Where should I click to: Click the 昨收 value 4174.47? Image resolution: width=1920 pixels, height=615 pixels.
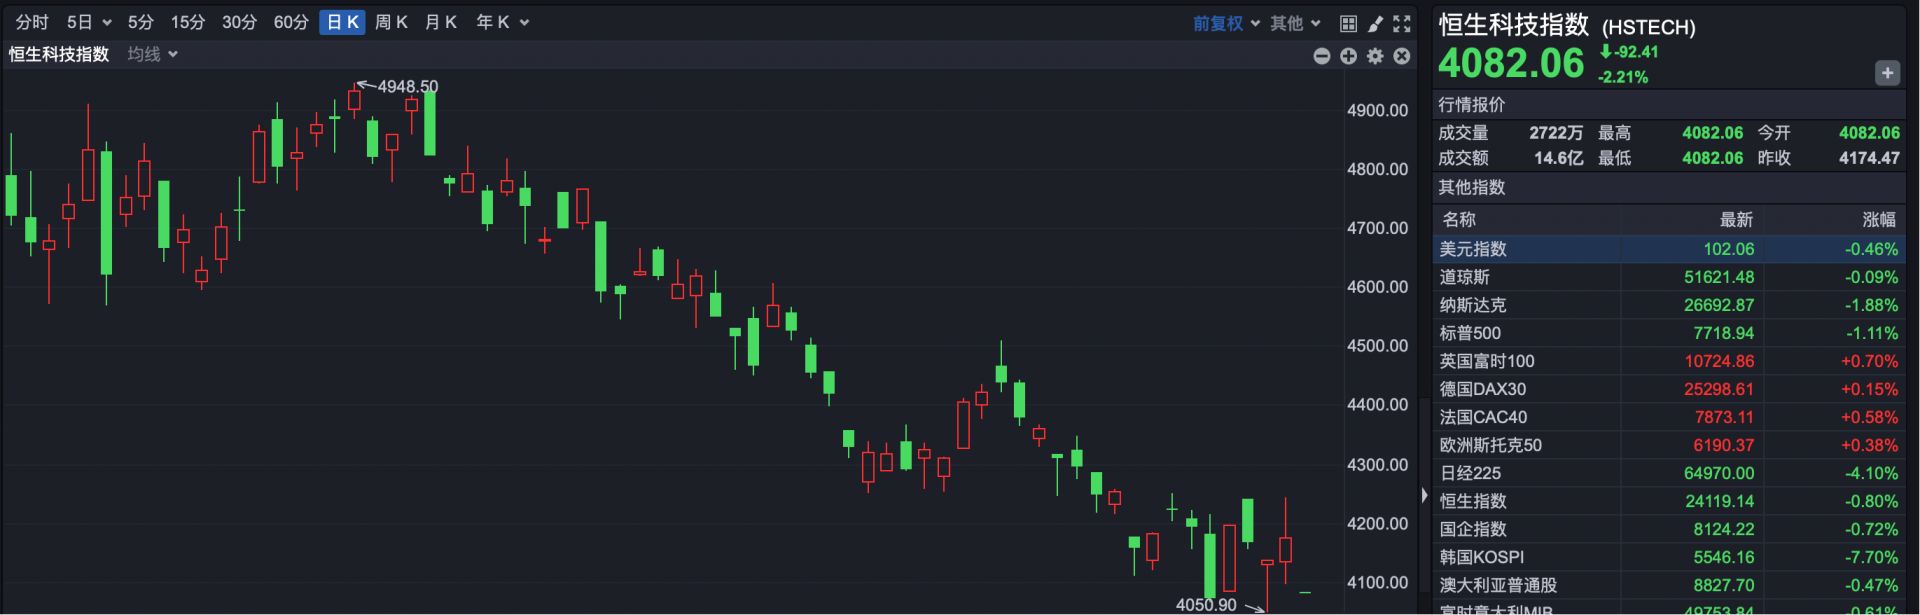pyautogui.click(x=1869, y=158)
